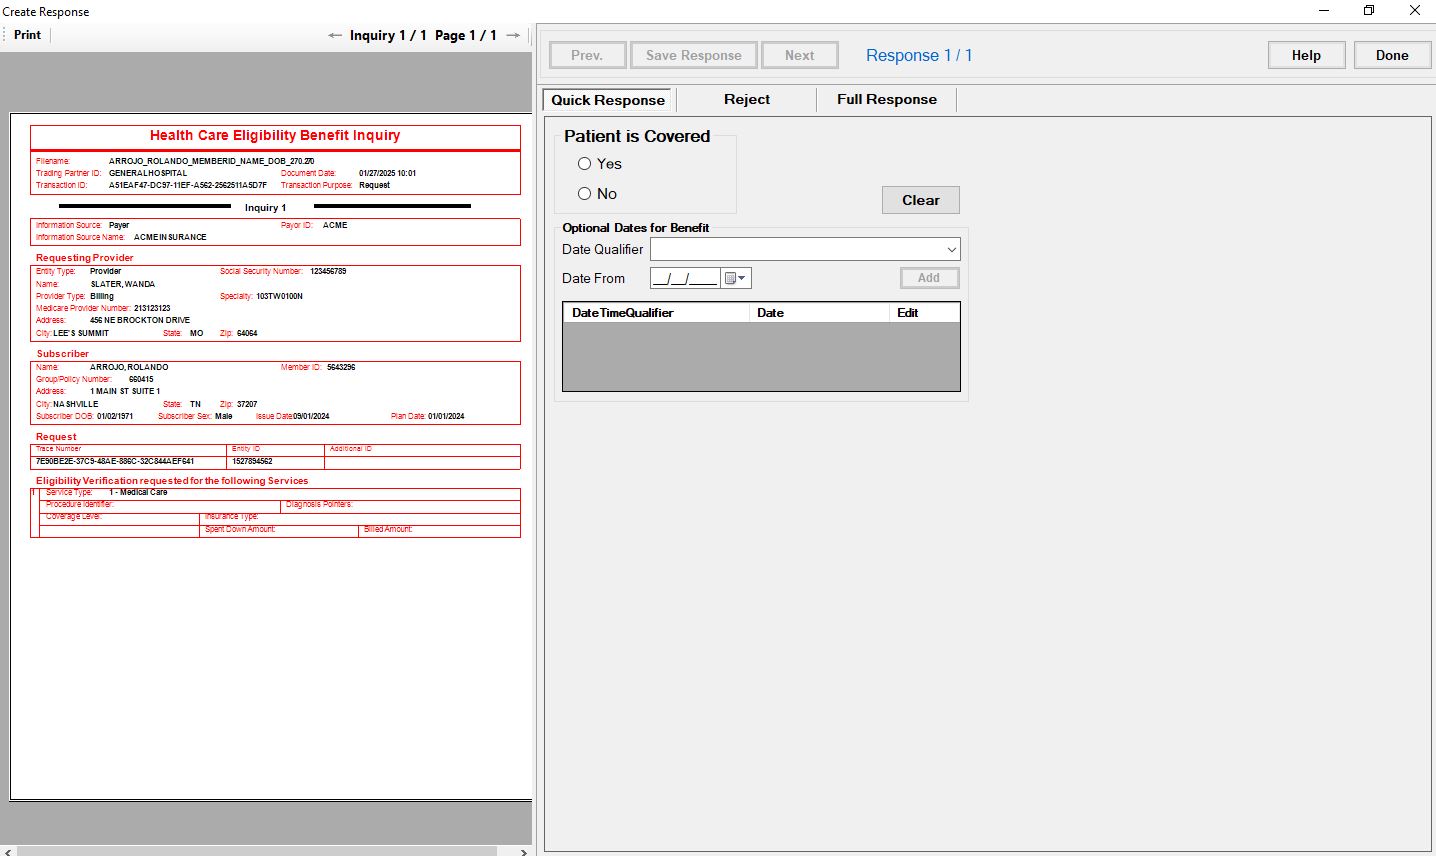Click subscriber name 'ARROJO, ROLANDO'
The width and height of the screenshot is (1436, 856).
(x=129, y=367)
